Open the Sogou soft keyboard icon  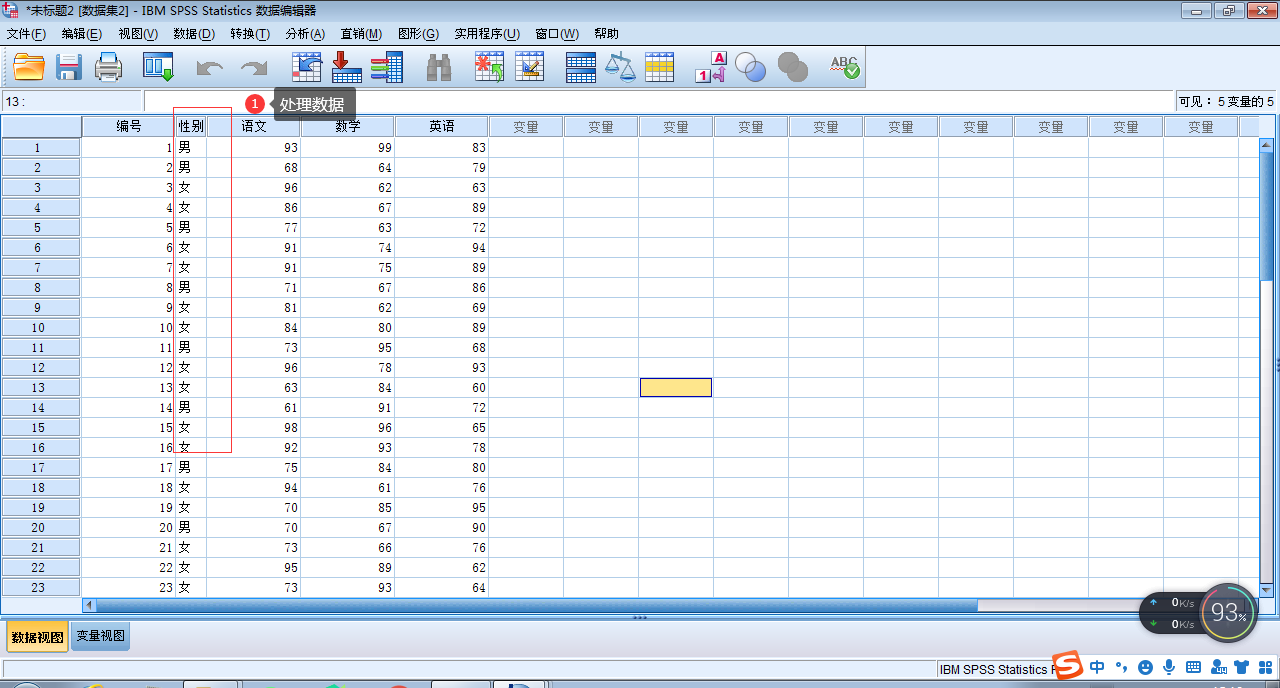pos(1193,667)
